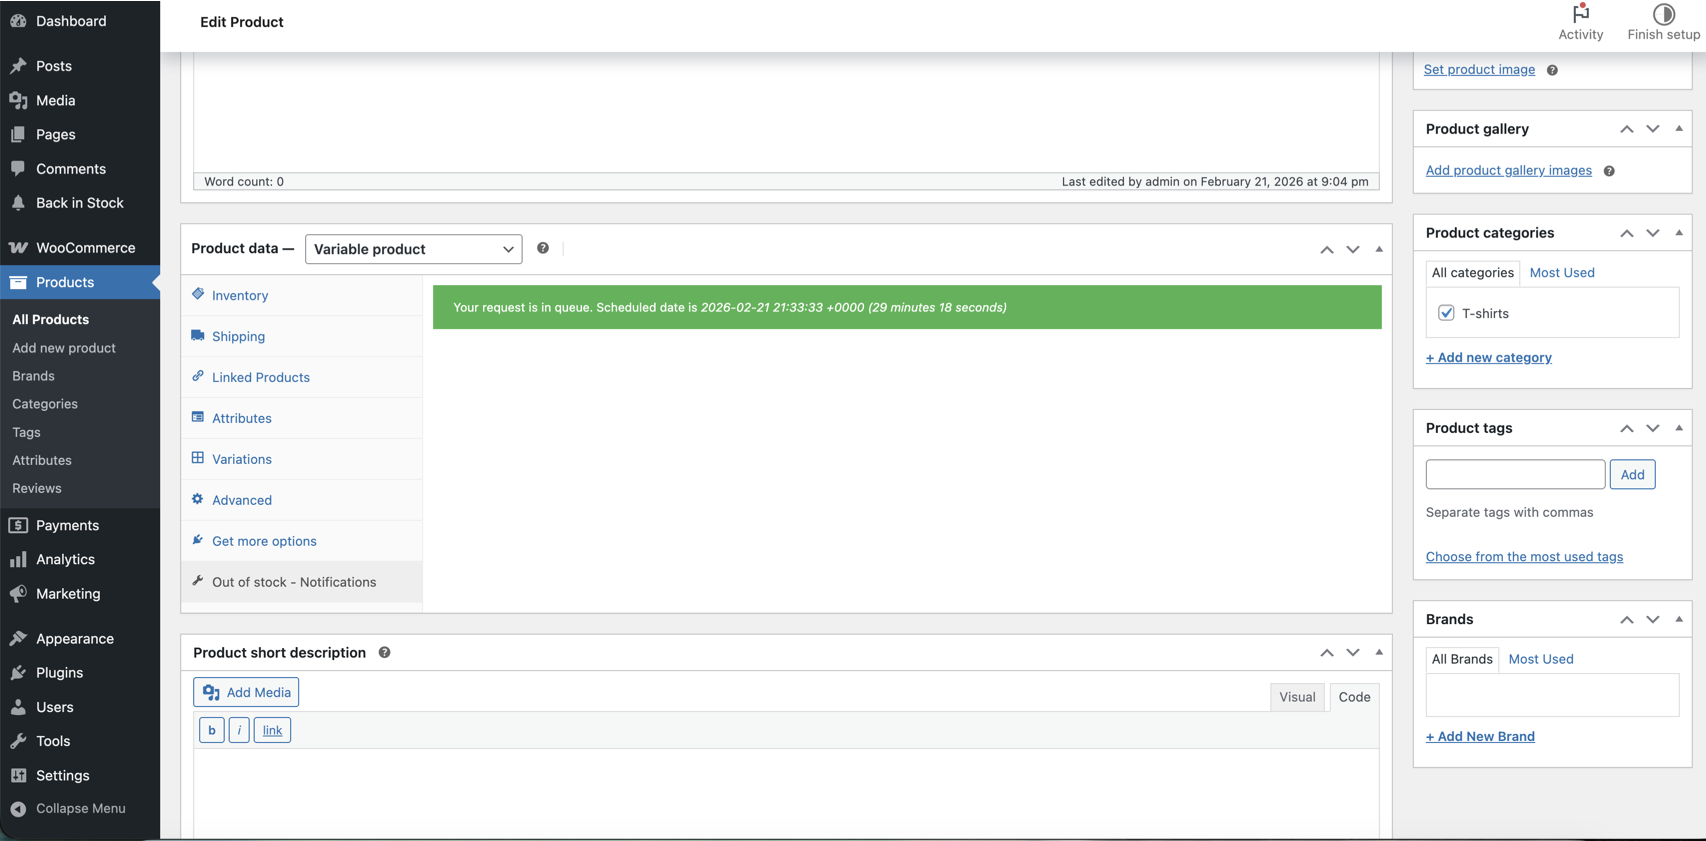Click the Posts pin icon in sidebar

click(x=18, y=66)
